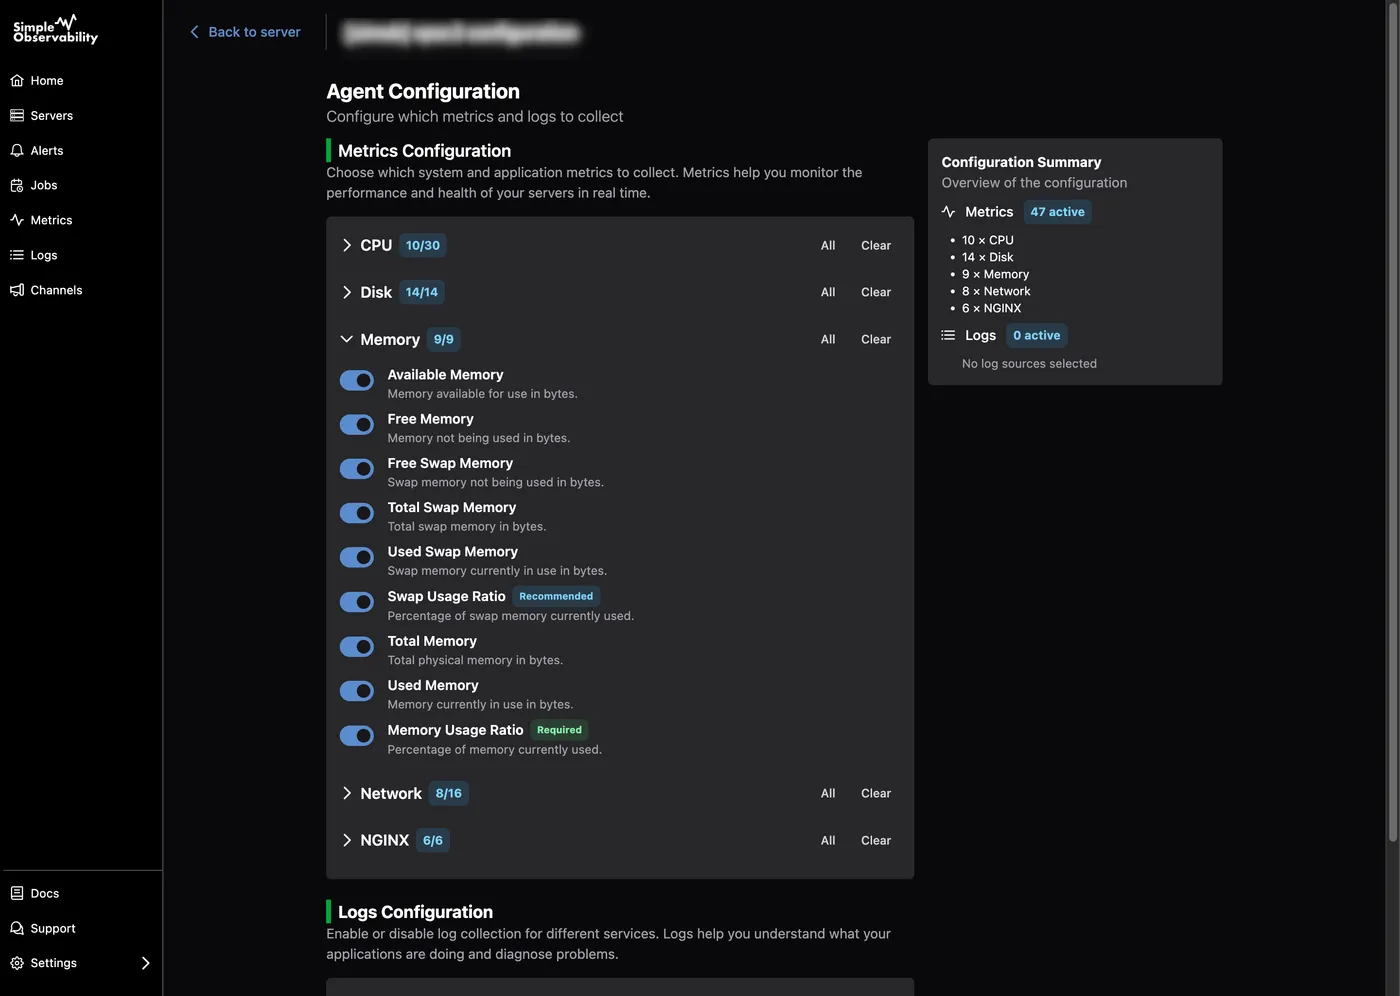Open the Home page from the sidebar

45,80
